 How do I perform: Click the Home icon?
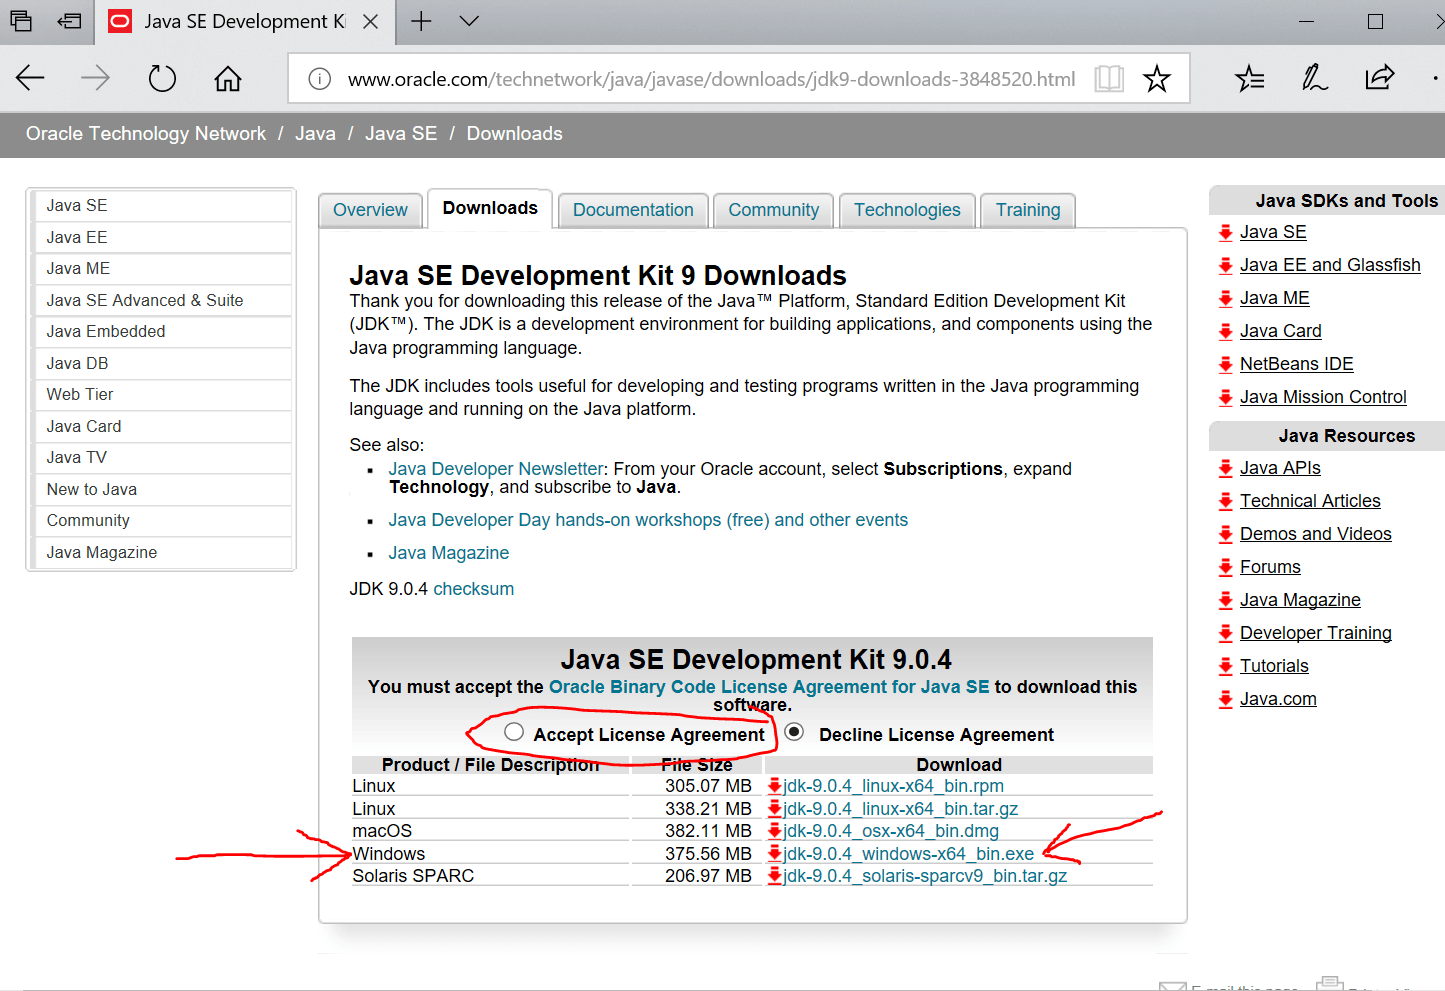[x=227, y=78]
